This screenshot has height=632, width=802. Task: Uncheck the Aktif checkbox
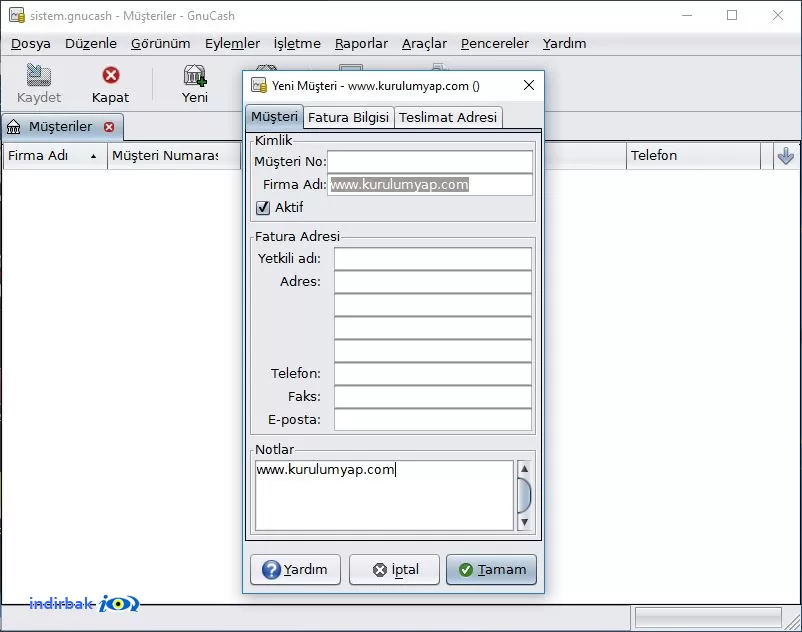tap(263, 208)
